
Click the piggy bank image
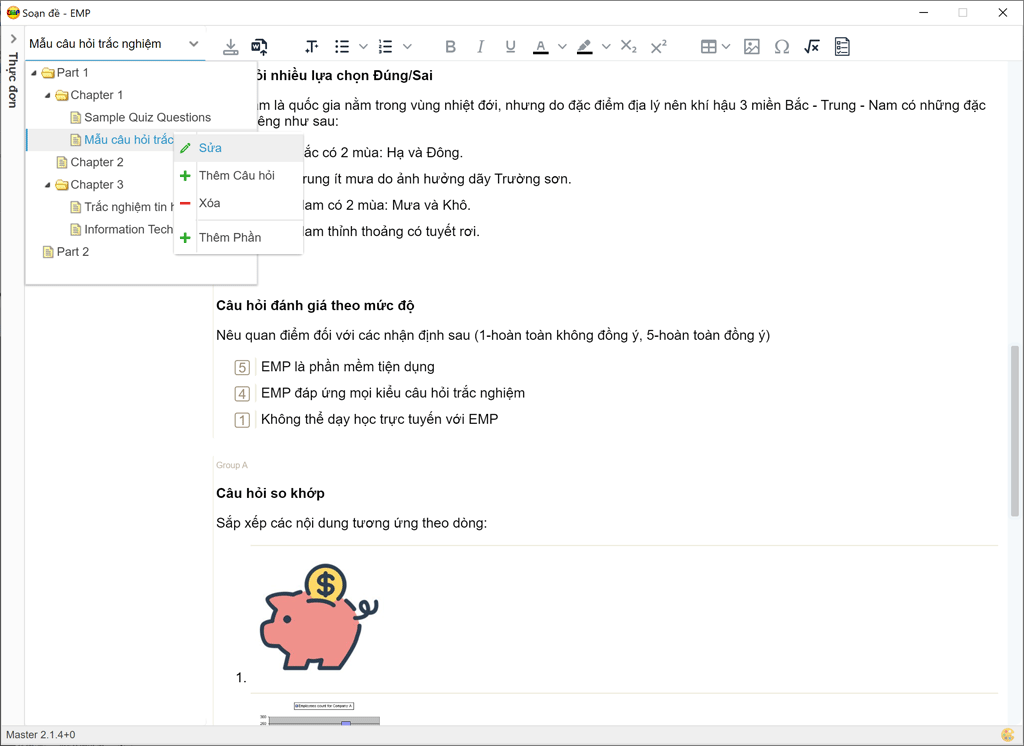pos(319,617)
